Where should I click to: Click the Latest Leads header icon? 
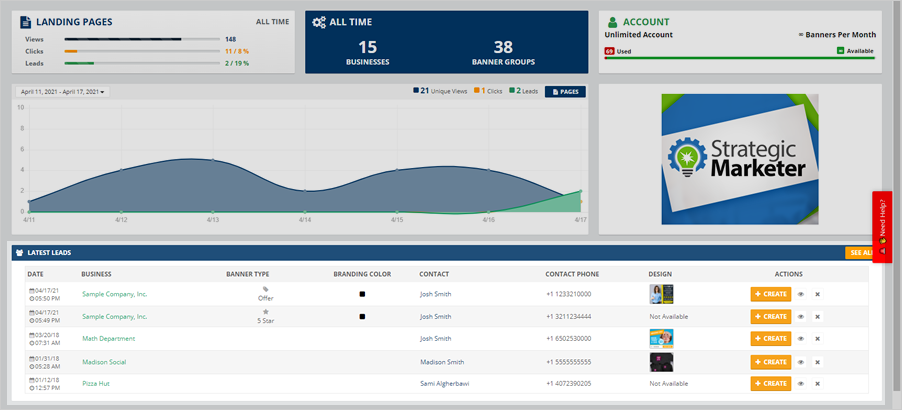[19, 253]
